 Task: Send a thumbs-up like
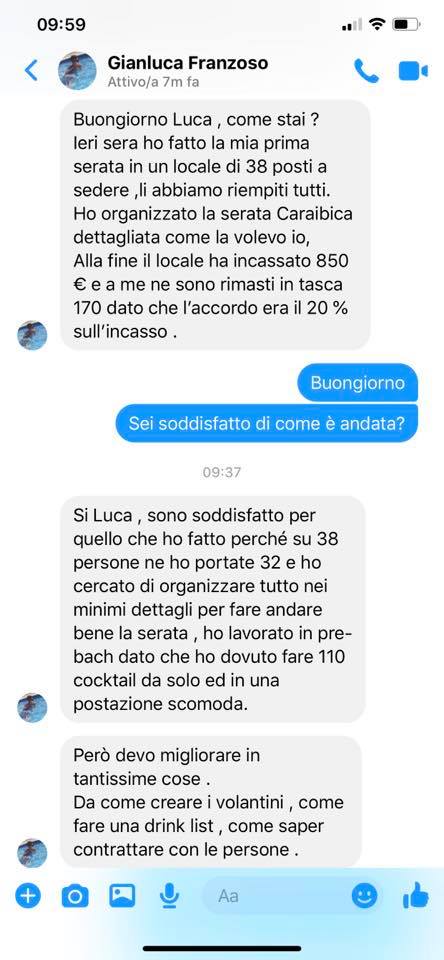click(x=416, y=896)
